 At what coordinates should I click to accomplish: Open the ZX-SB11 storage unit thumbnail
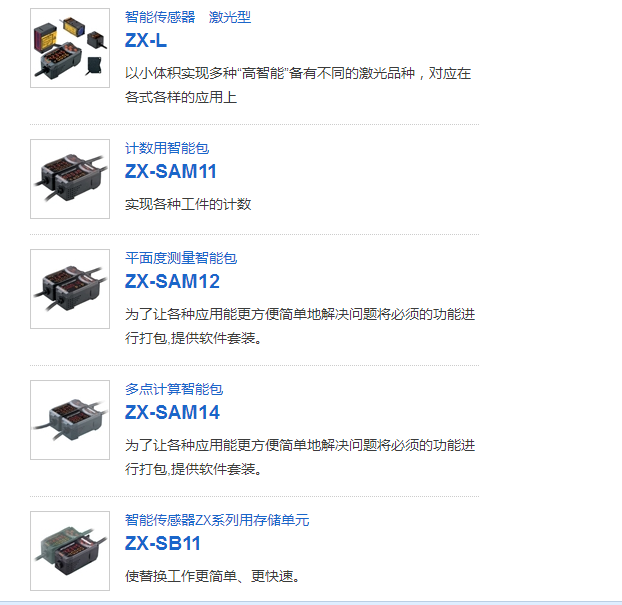coord(70,551)
